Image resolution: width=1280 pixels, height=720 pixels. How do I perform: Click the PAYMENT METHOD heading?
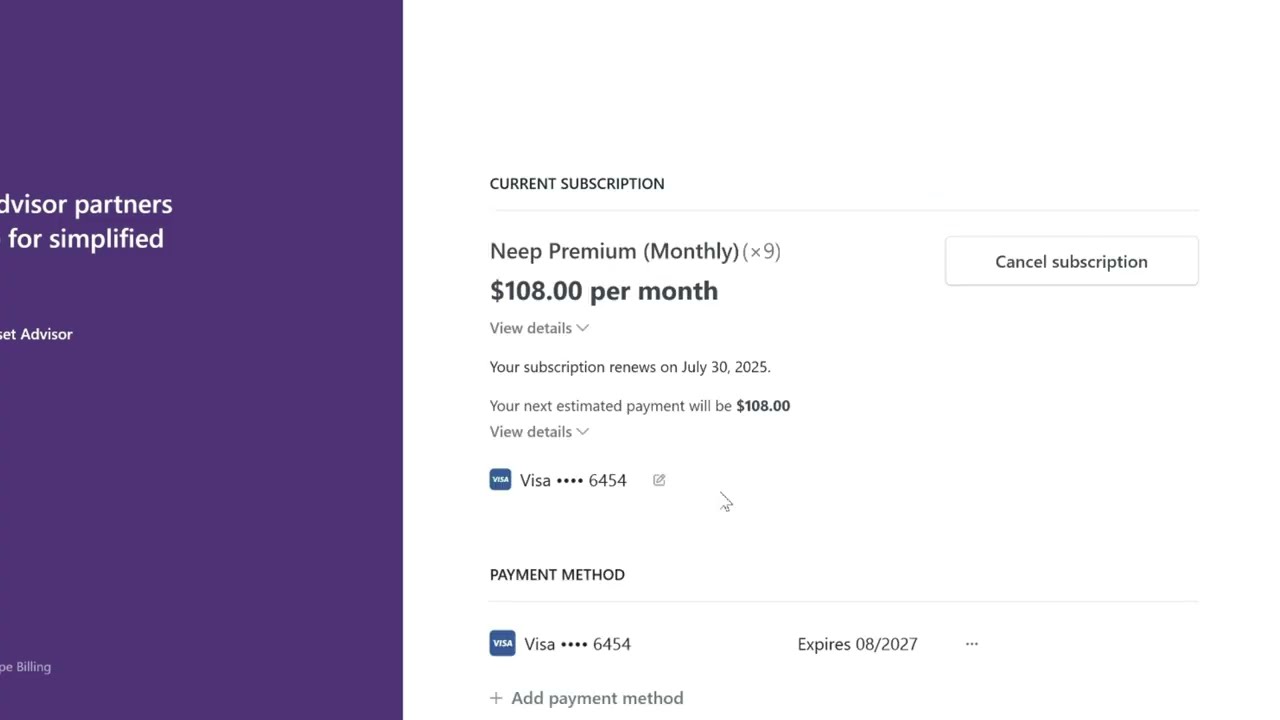coord(557,575)
